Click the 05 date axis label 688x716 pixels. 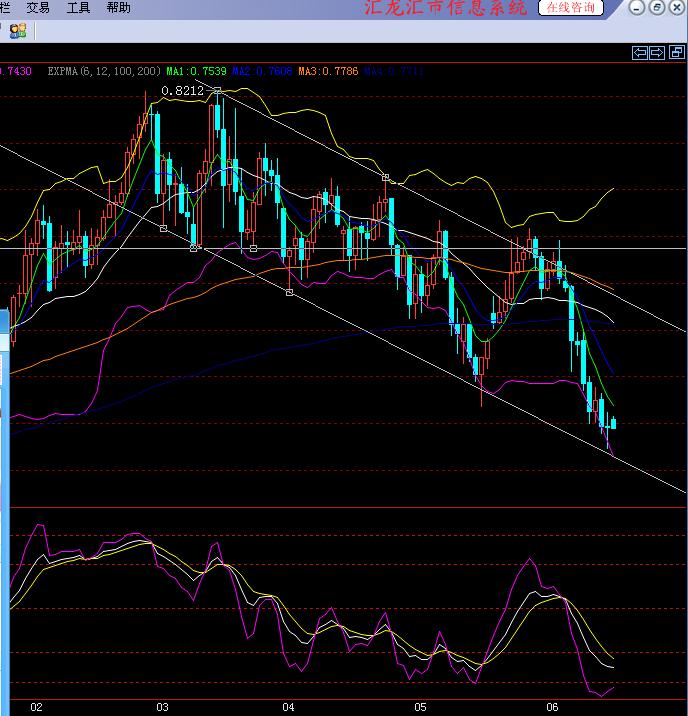[x=420, y=707]
